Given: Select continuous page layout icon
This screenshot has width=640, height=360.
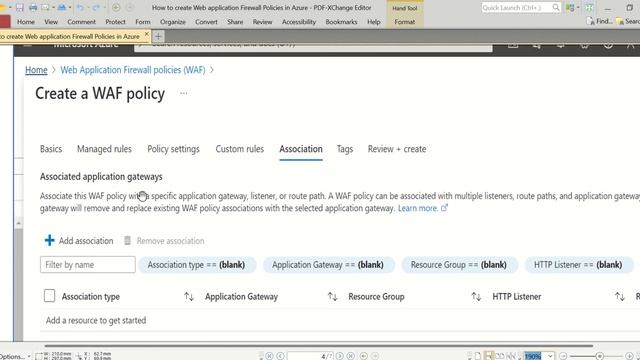Looking at the screenshot, I should pos(489,356).
